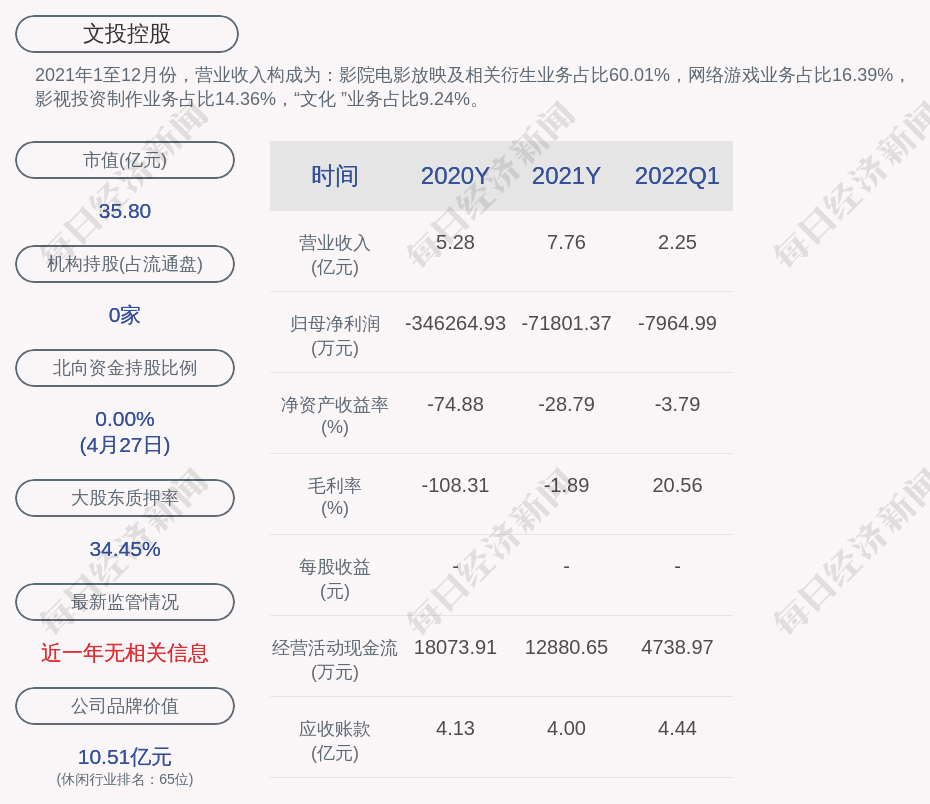This screenshot has height=804, width=930.
Task: Click the 10.51亿元 brand value figure
Action: (125, 757)
